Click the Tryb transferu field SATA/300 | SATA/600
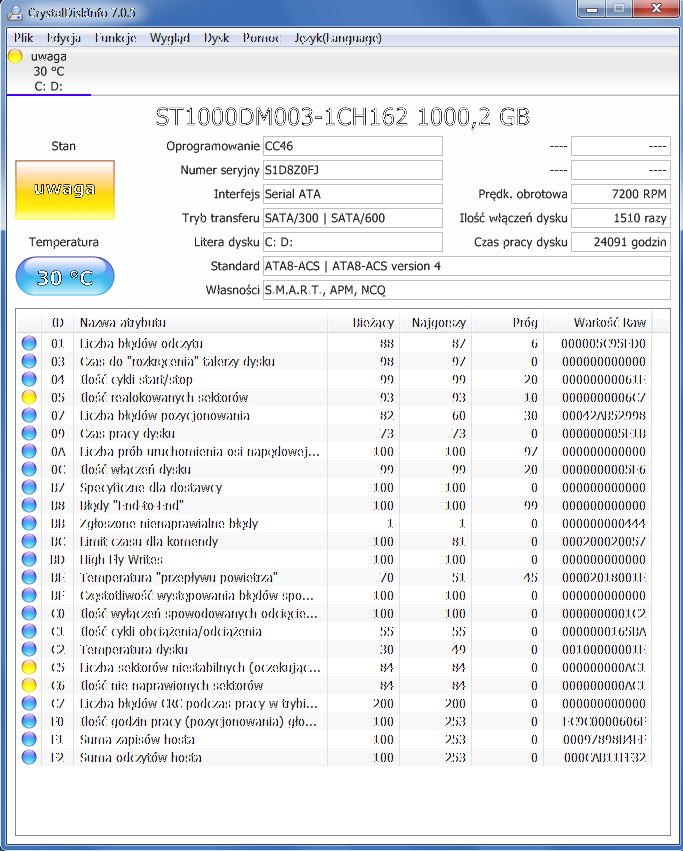The height and width of the screenshot is (851, 683). click(x=353, y=218)
